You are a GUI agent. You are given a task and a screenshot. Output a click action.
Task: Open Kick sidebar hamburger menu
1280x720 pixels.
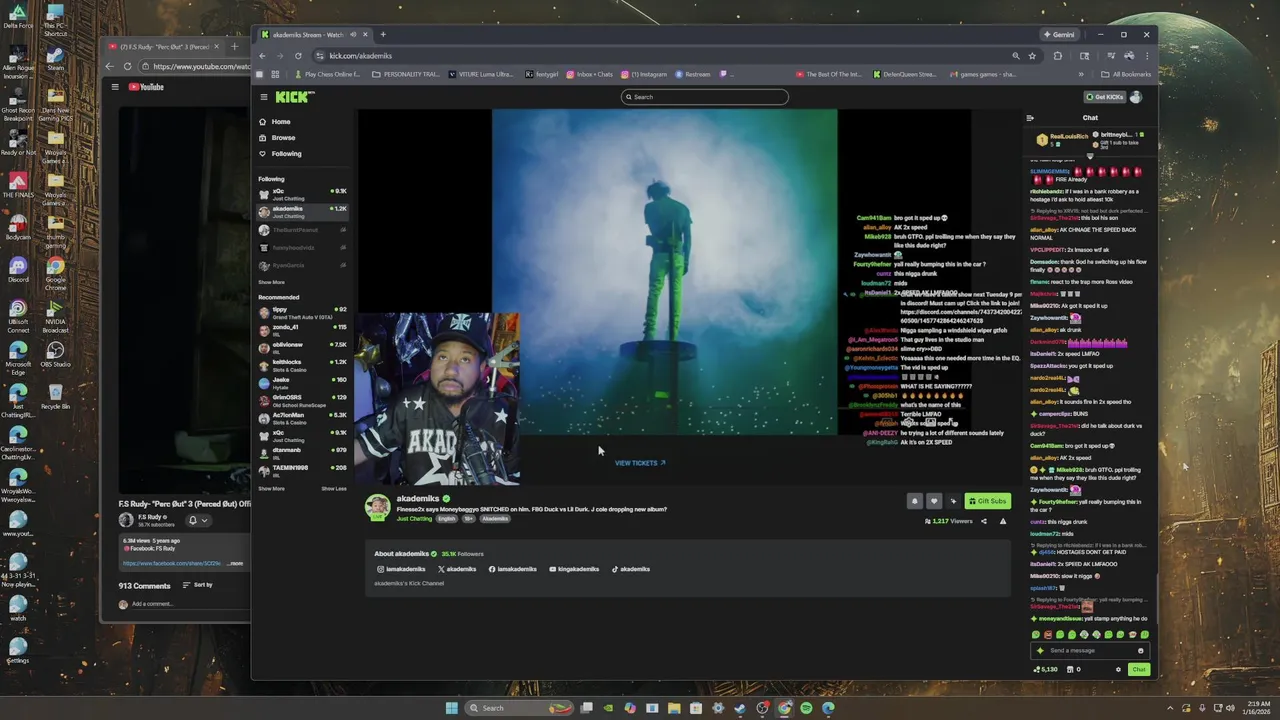(264, 97)
